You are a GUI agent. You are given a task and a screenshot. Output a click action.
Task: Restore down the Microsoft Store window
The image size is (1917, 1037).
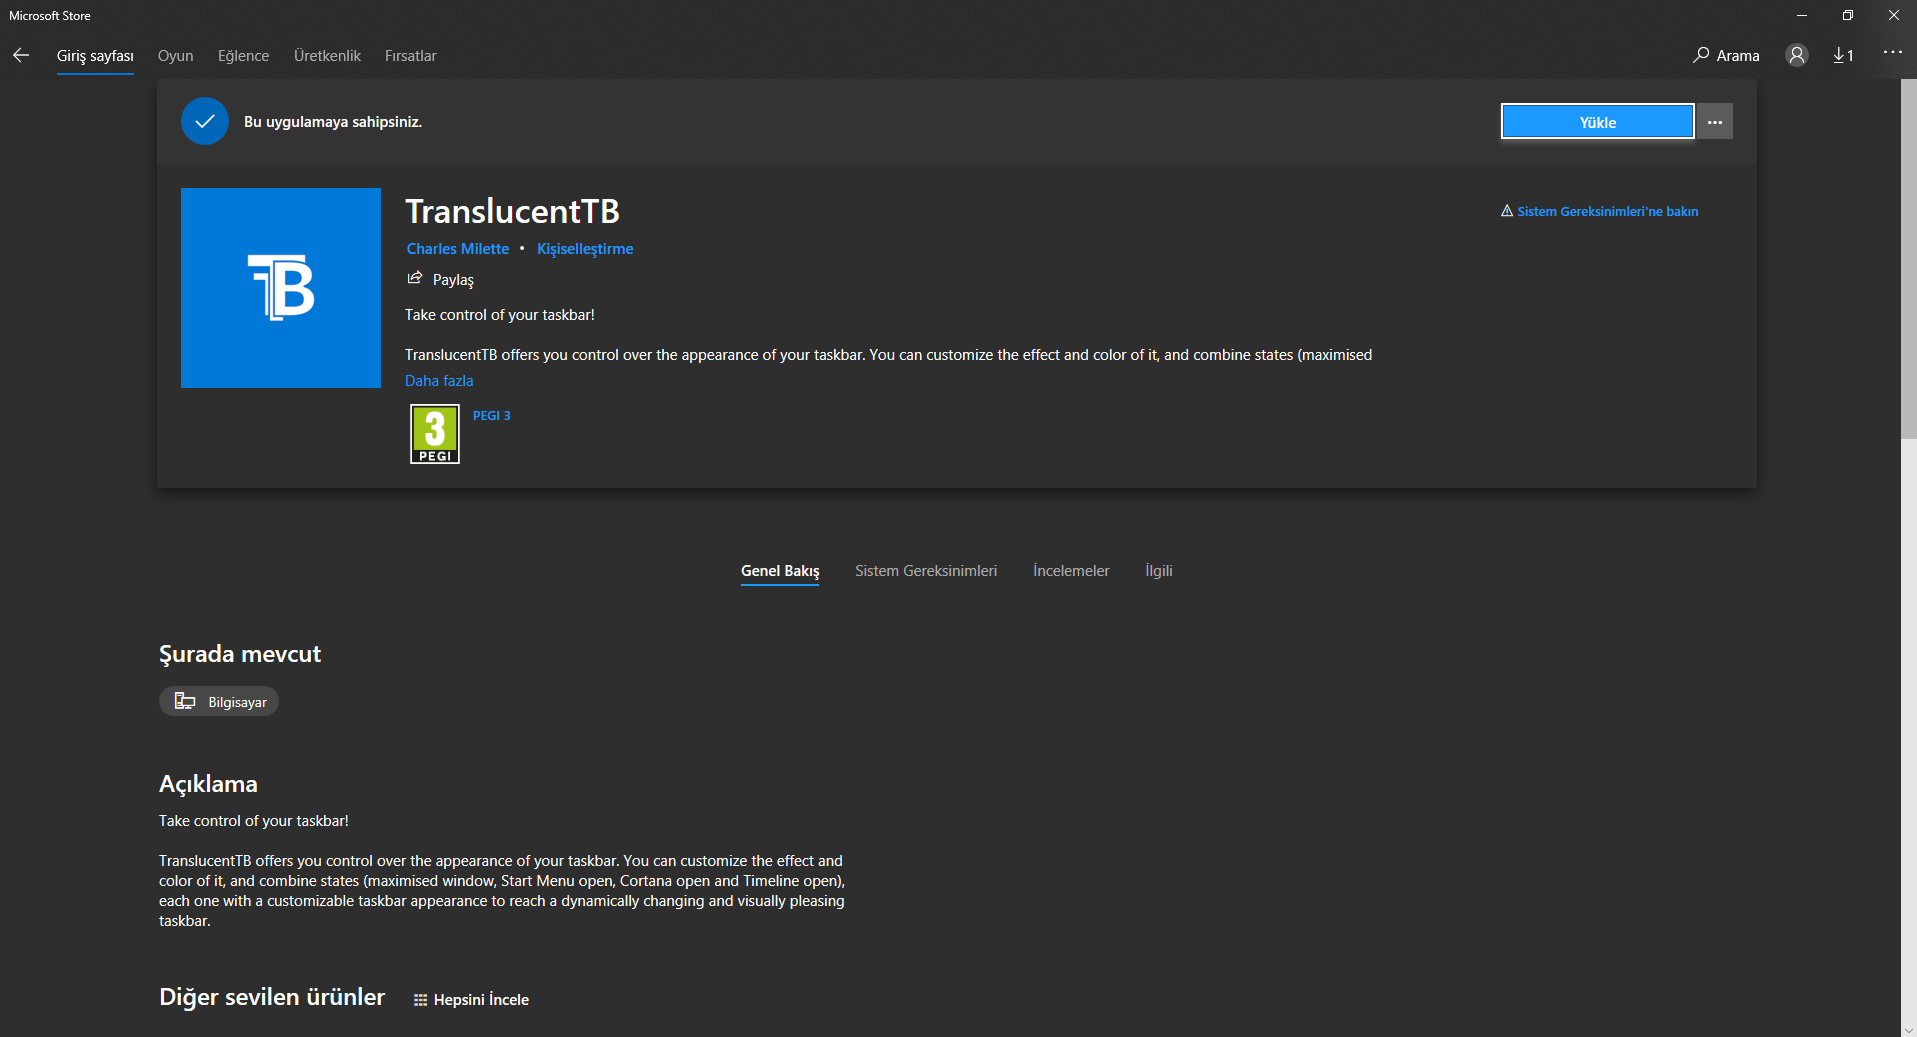point(1848,15)
